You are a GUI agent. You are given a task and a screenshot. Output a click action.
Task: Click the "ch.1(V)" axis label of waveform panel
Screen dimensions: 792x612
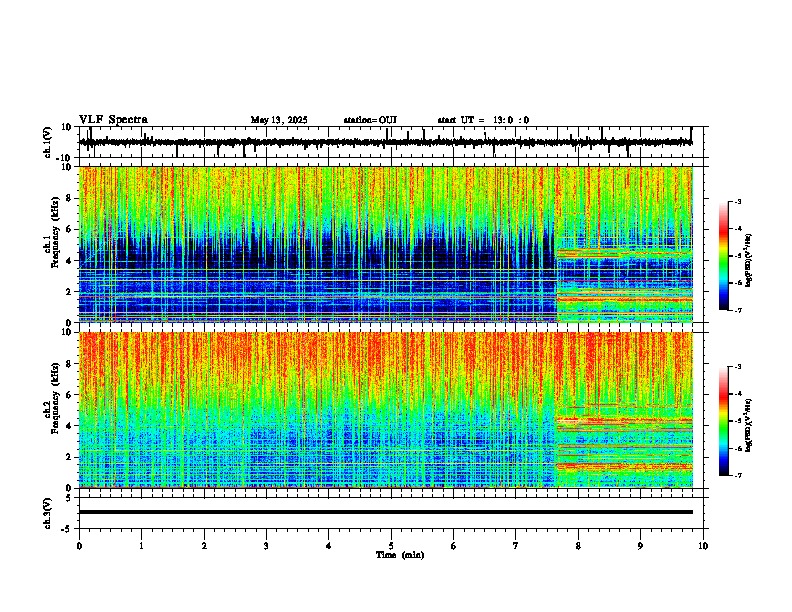click(48, 143)
